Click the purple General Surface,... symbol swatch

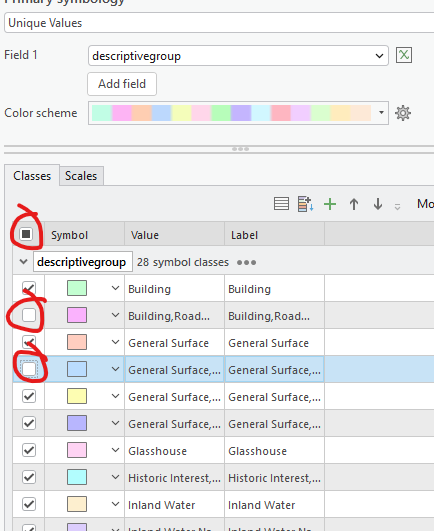tap(77, 423)
